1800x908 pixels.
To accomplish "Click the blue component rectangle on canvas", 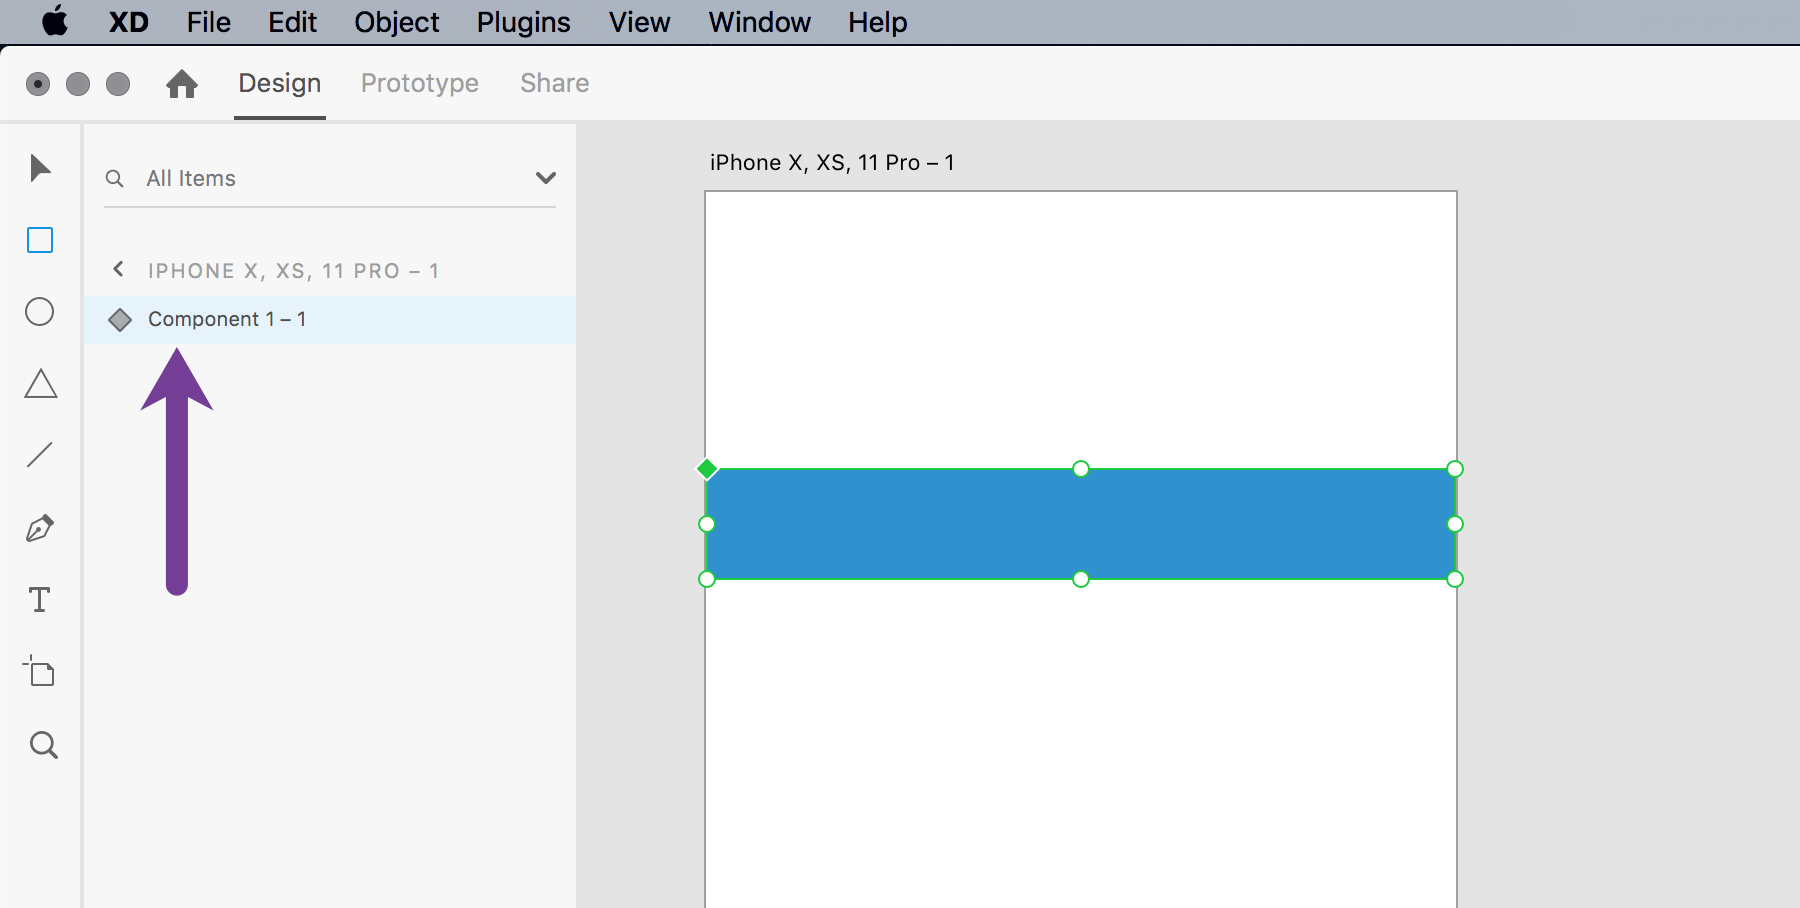I will (x=1080, y=523).
